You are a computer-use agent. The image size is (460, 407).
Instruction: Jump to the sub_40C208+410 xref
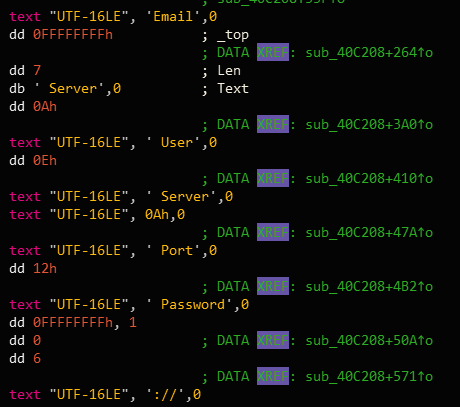(x=369, y=178)
